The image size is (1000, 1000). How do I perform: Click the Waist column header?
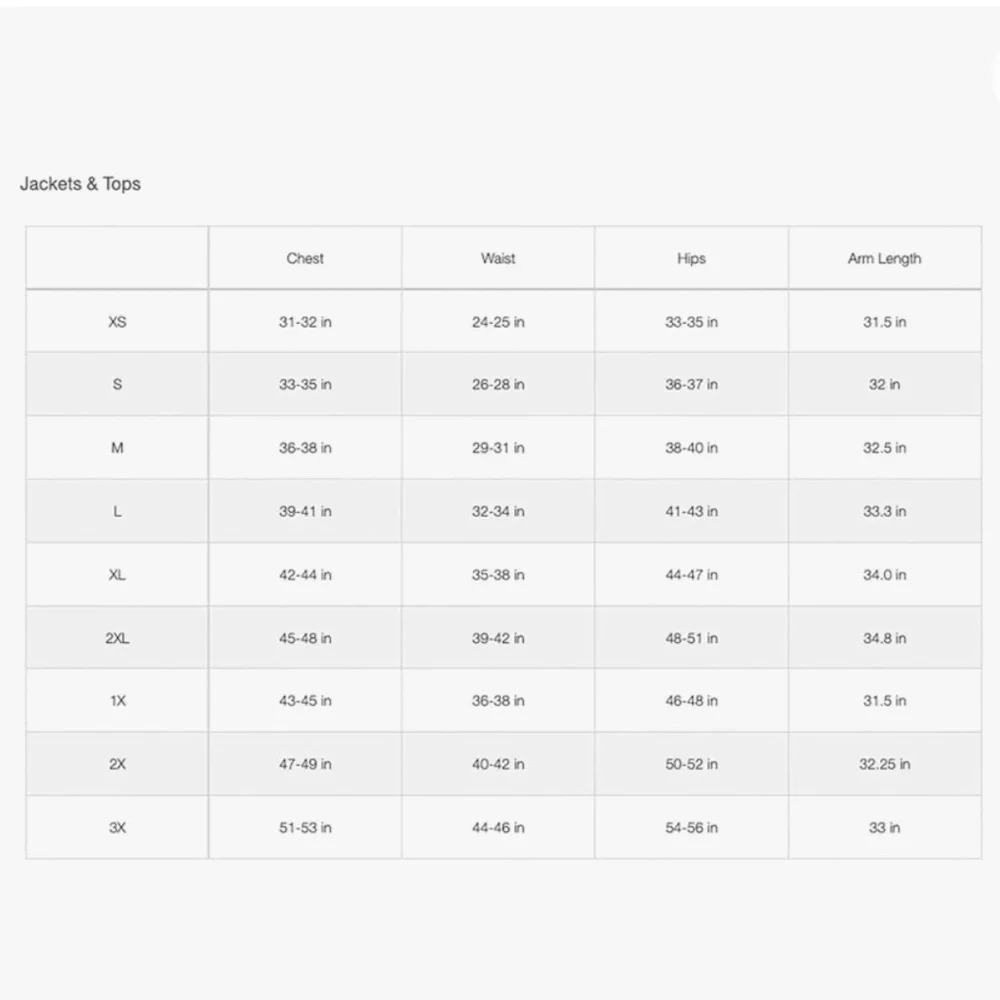tap(498, 258)
